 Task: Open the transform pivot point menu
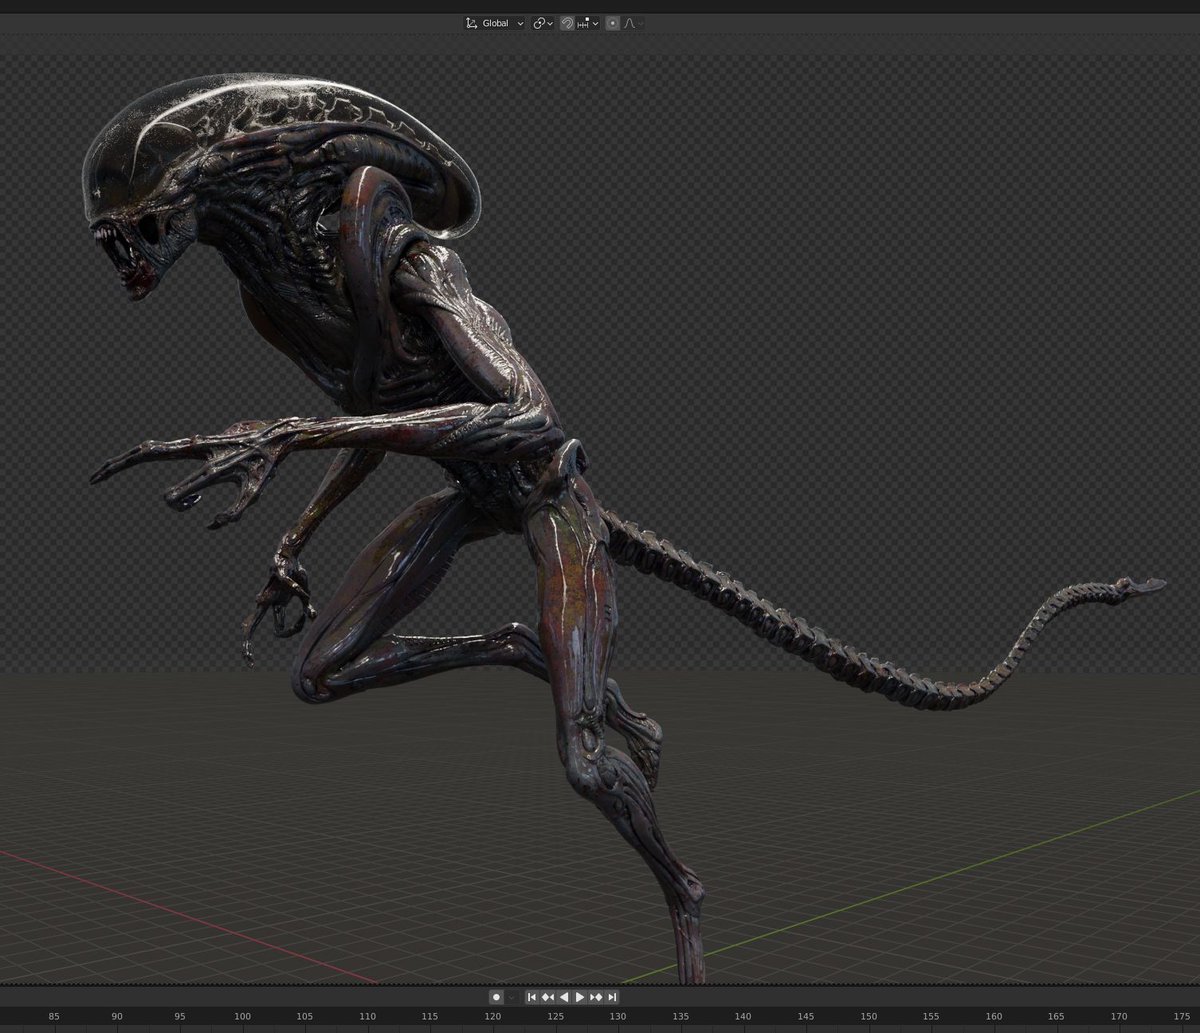click(543, 23)
